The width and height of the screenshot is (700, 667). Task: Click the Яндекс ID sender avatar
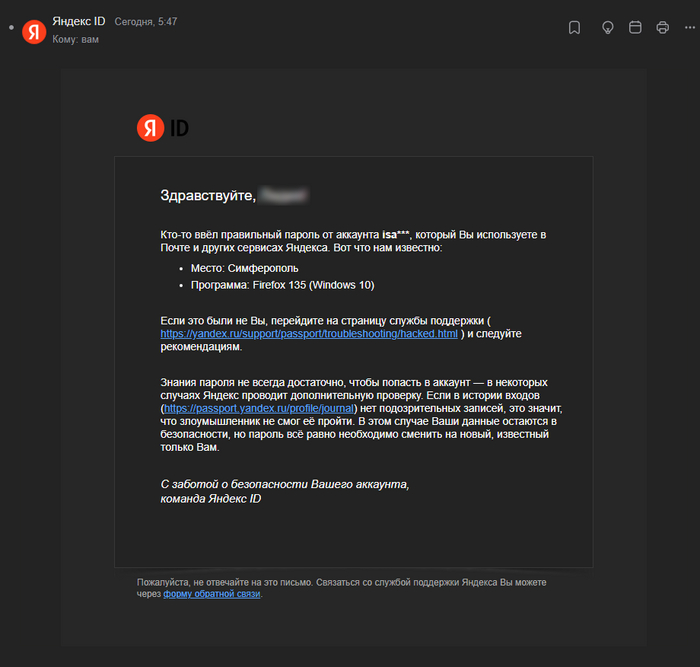coord(34,32)
